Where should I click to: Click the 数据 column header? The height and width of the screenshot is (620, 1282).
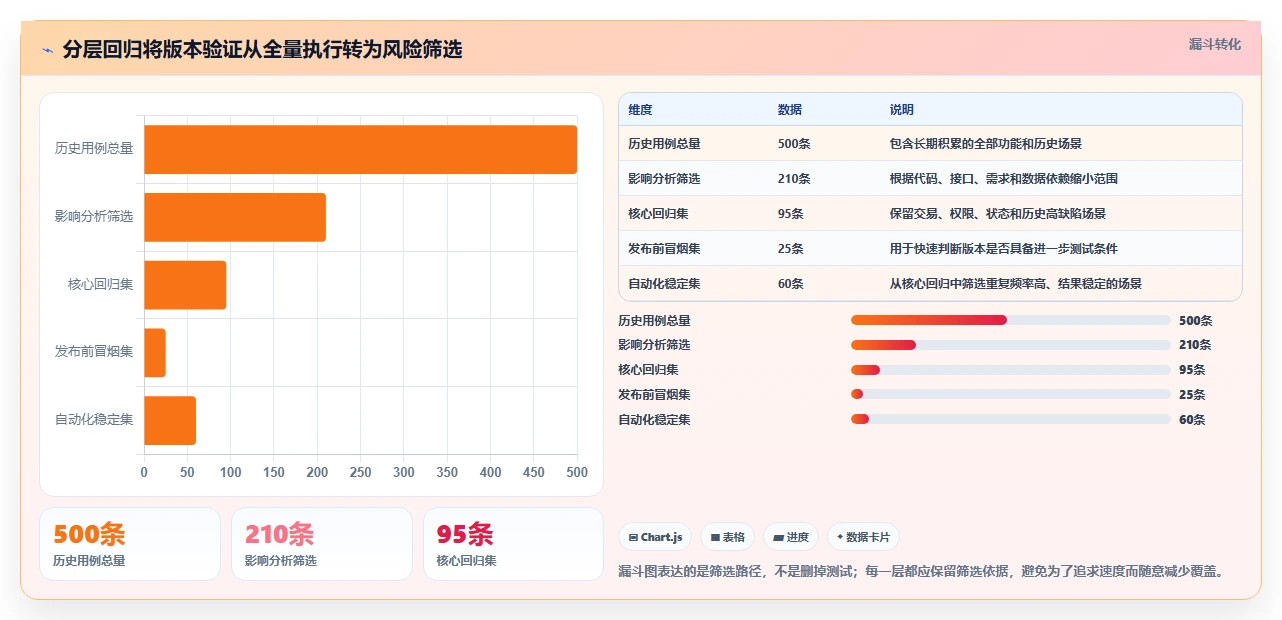789,110
